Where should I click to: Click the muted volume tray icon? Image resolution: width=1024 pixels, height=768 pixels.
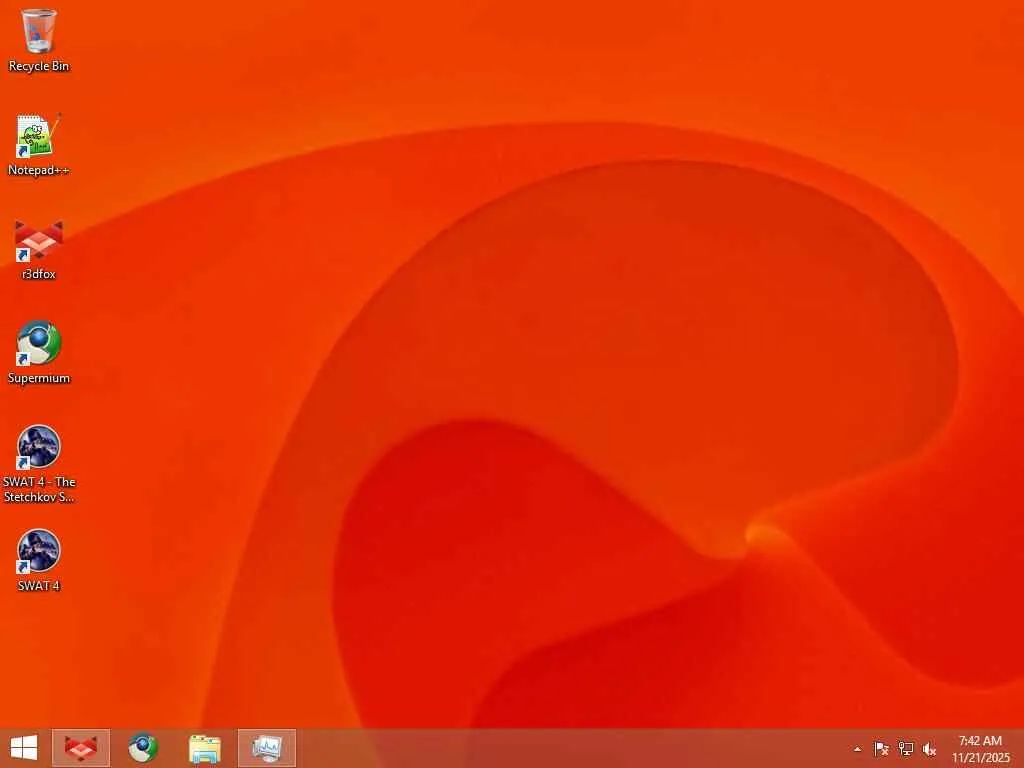coord(929,749)
